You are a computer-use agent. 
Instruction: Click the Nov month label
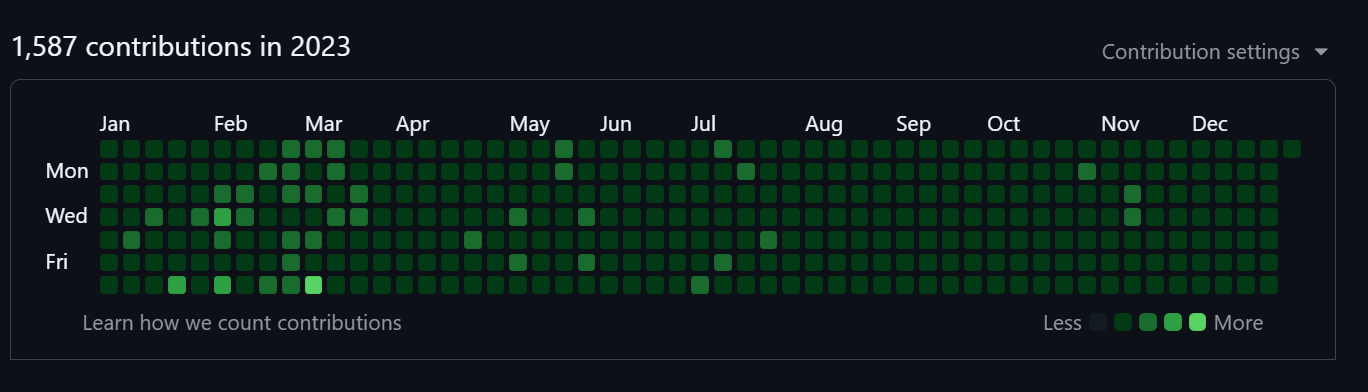point(1121,124)
